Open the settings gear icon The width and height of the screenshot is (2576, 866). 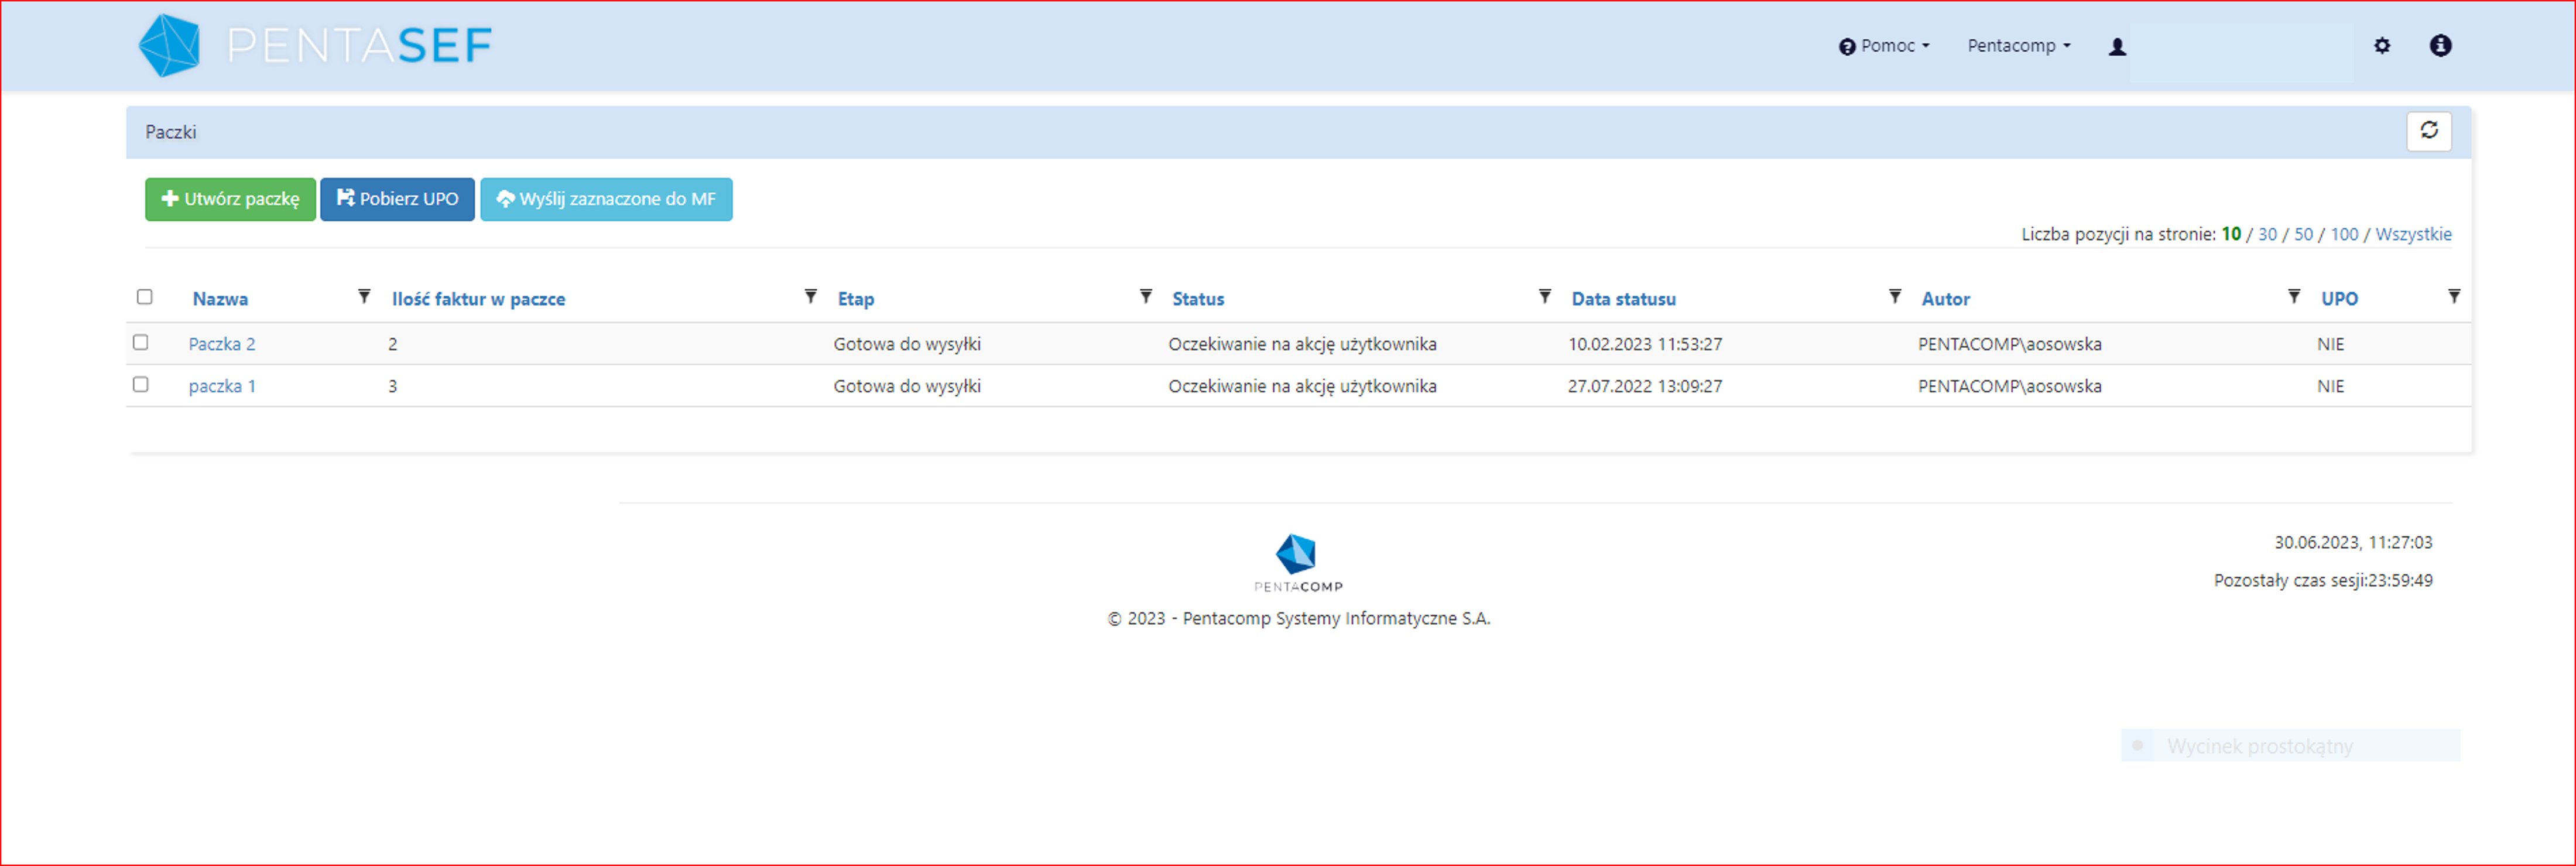click(2382, 46)
